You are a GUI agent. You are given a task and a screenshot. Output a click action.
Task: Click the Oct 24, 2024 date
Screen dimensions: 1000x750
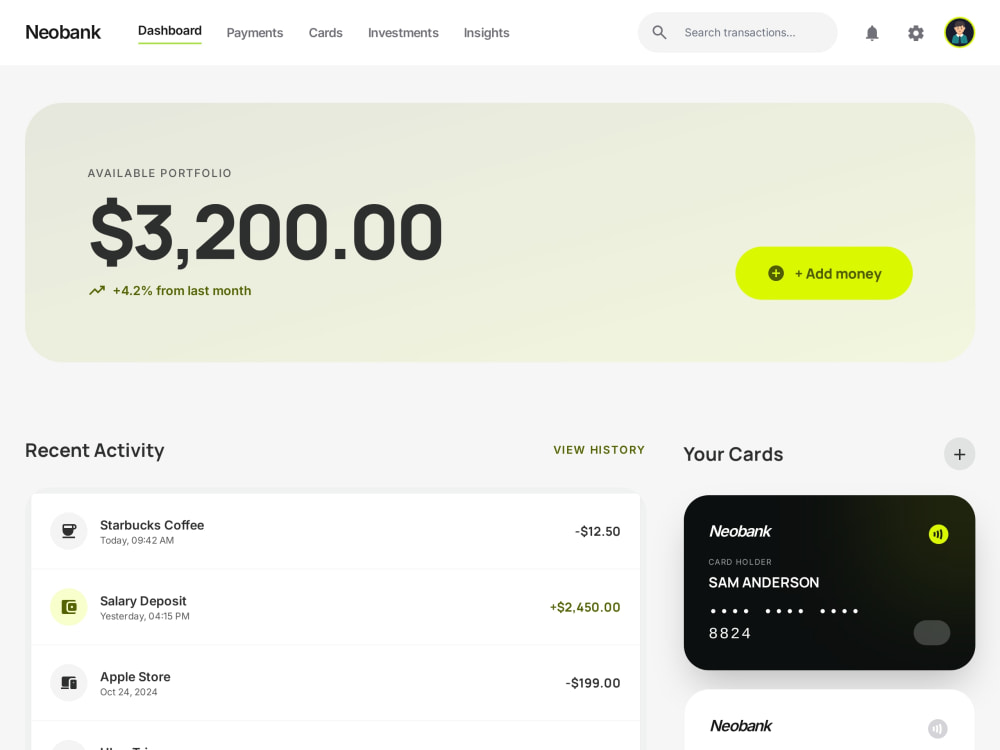click(x=128, y=692)
